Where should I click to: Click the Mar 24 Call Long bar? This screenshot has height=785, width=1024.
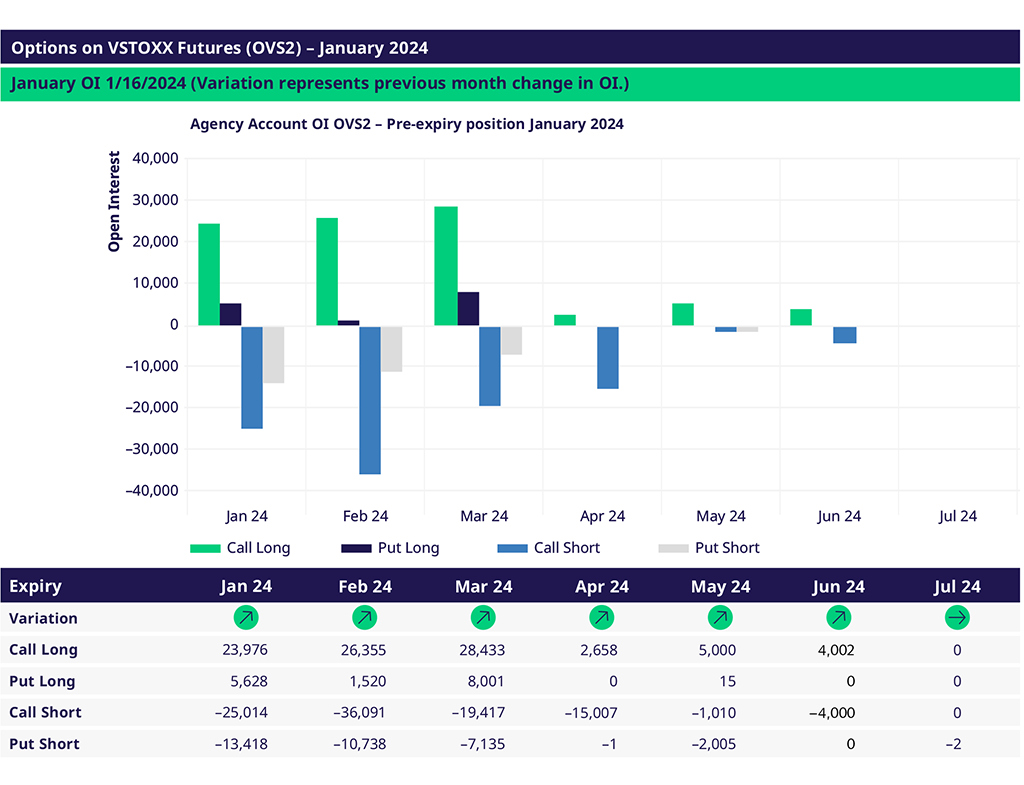click(445, 266)
